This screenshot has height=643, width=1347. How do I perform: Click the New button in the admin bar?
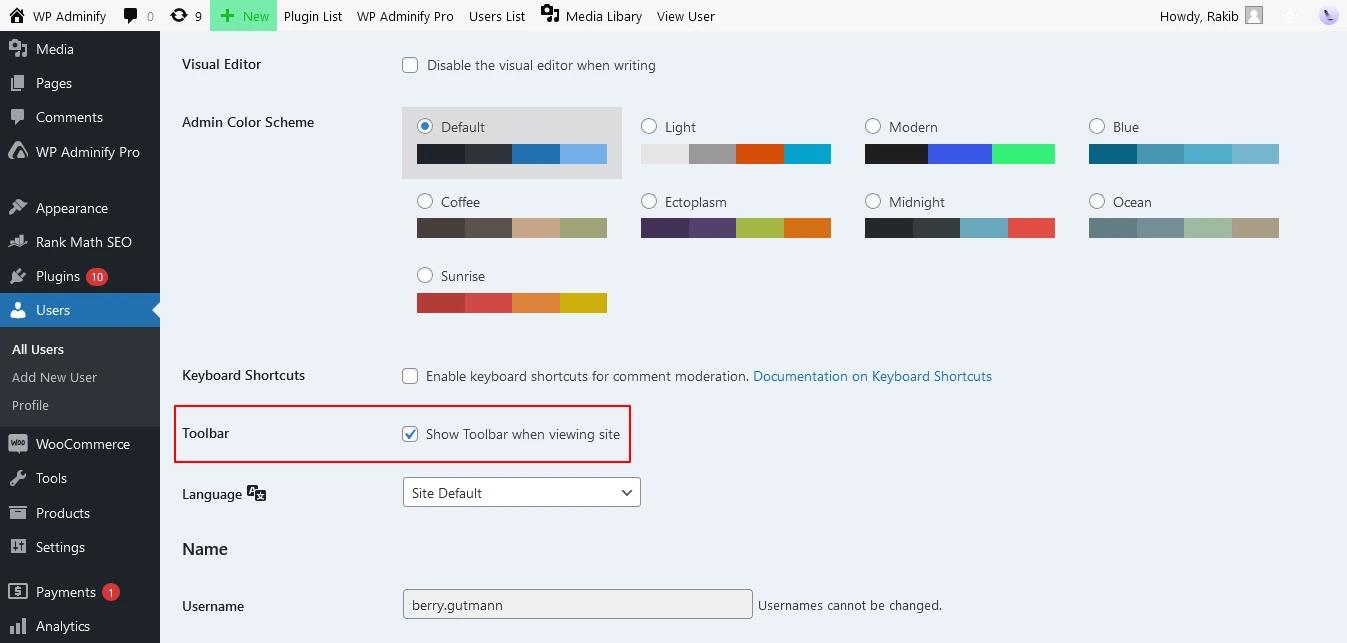pyautogui.click(x=243, y=15)
